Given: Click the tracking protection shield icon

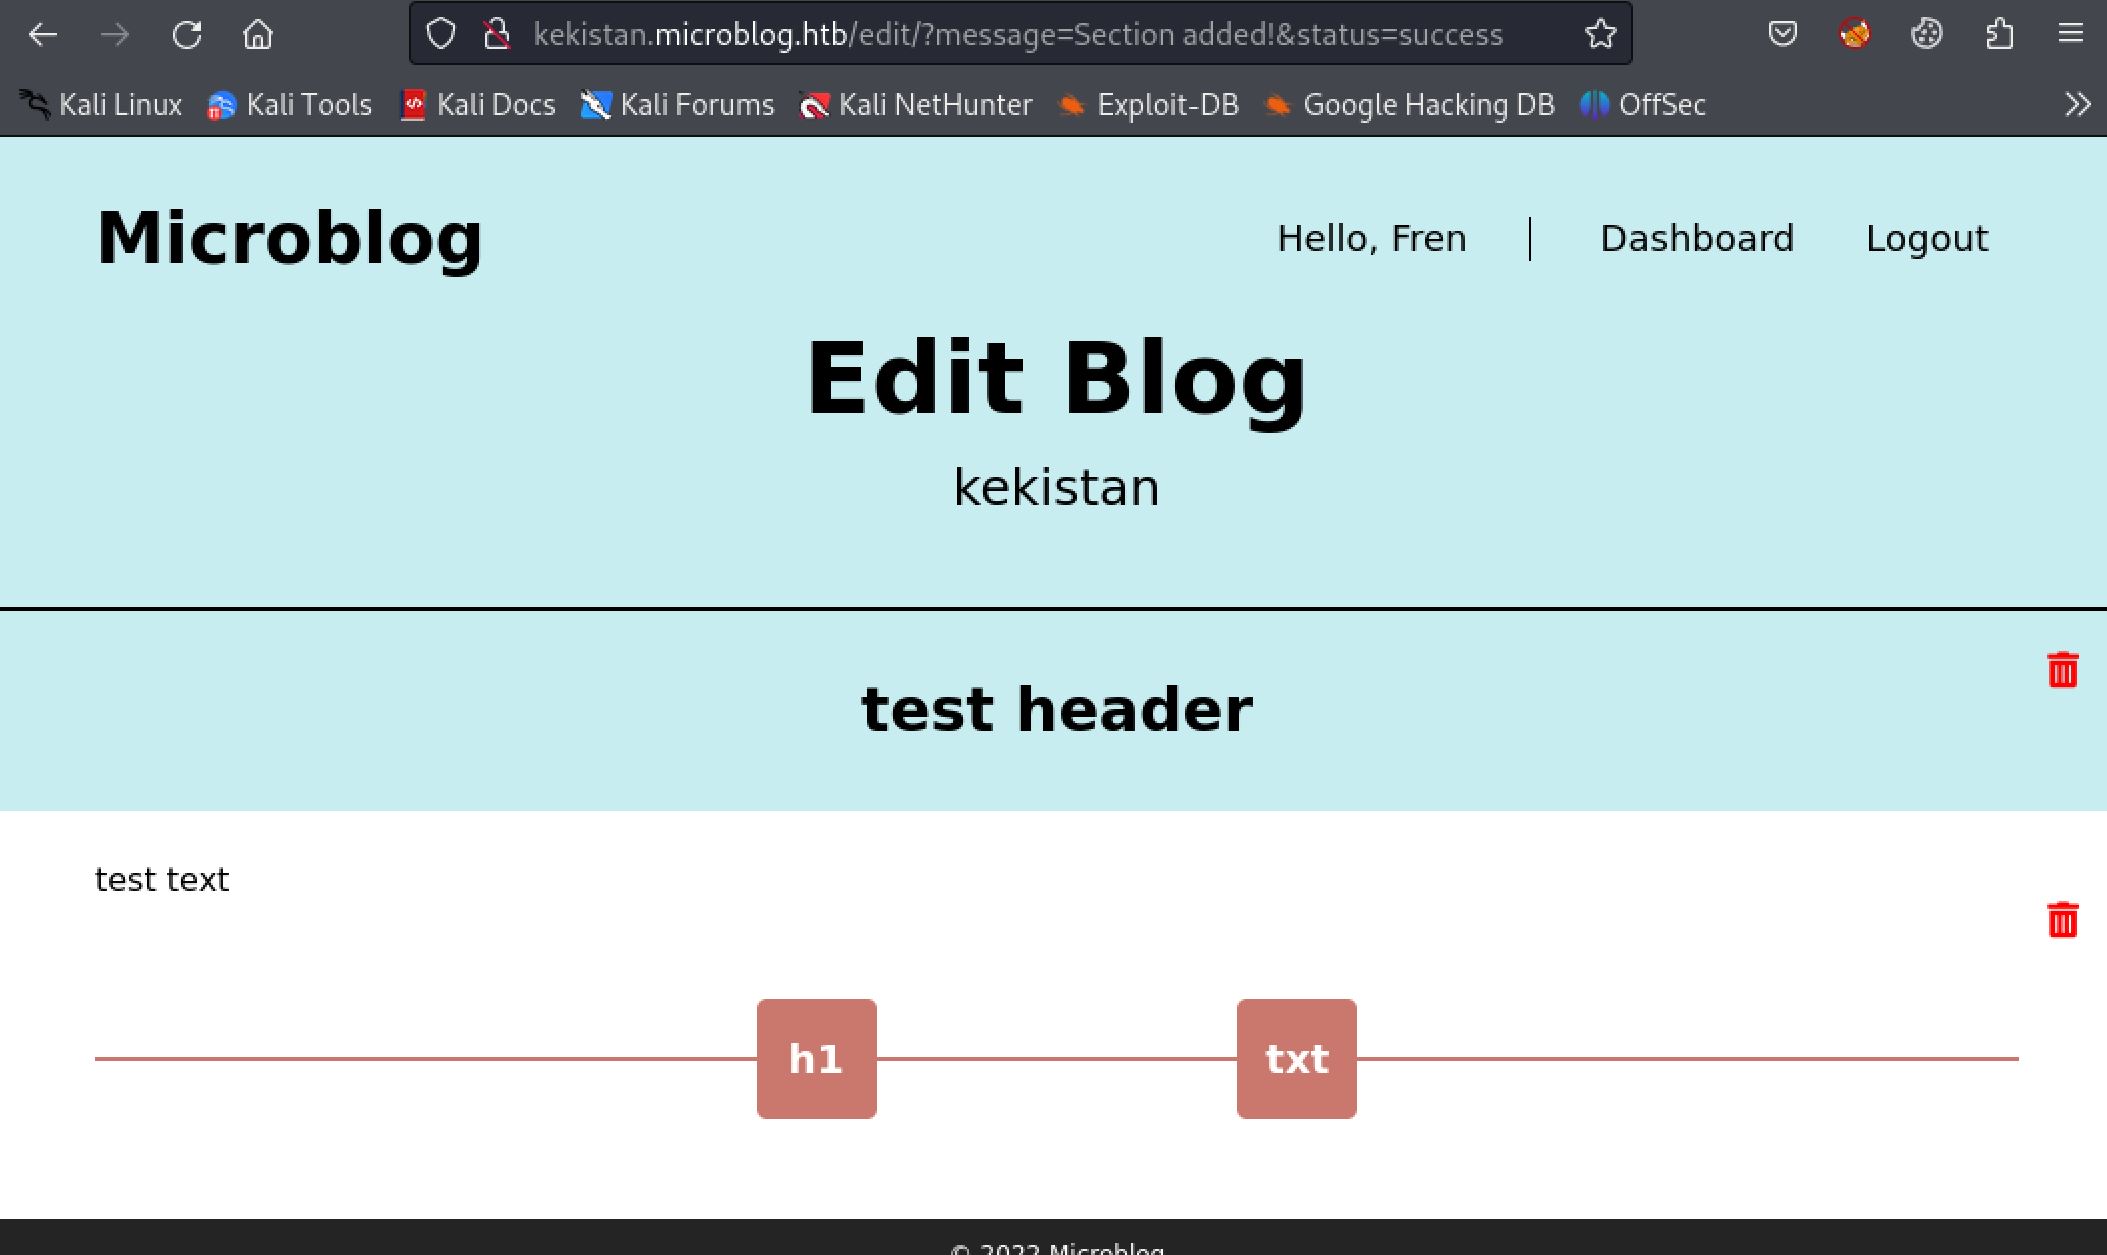Looking at the screenshot, I should click(x=441, y=35).
